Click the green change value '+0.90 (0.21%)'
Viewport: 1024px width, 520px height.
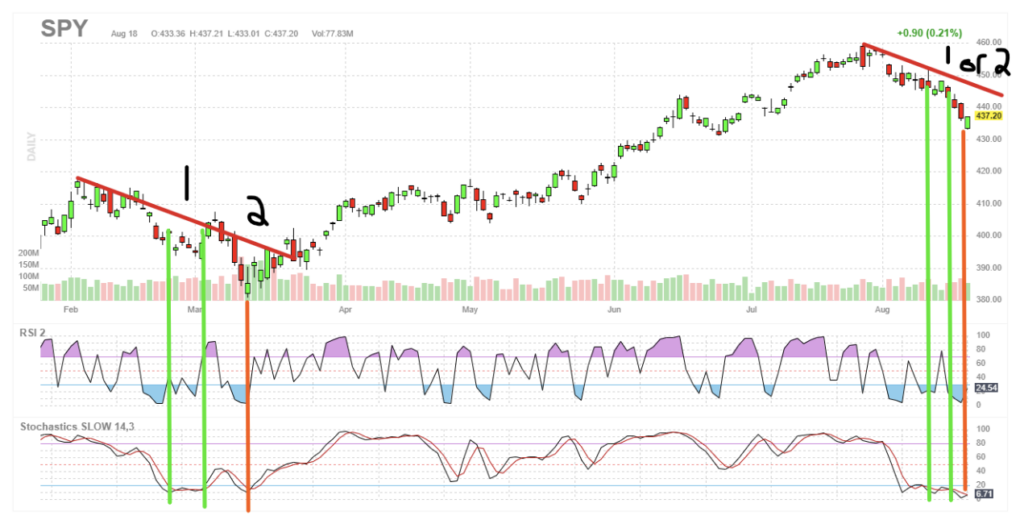[929, 33]
